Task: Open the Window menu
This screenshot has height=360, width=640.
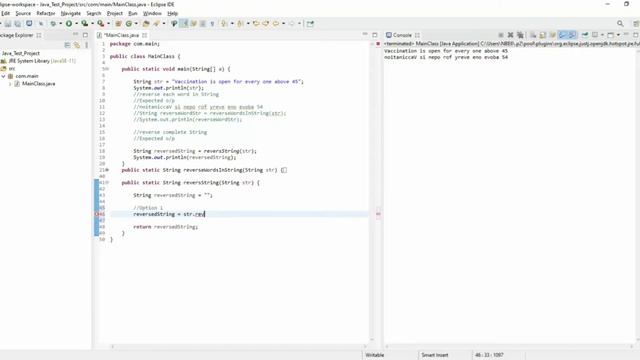Action: (152, 13)
